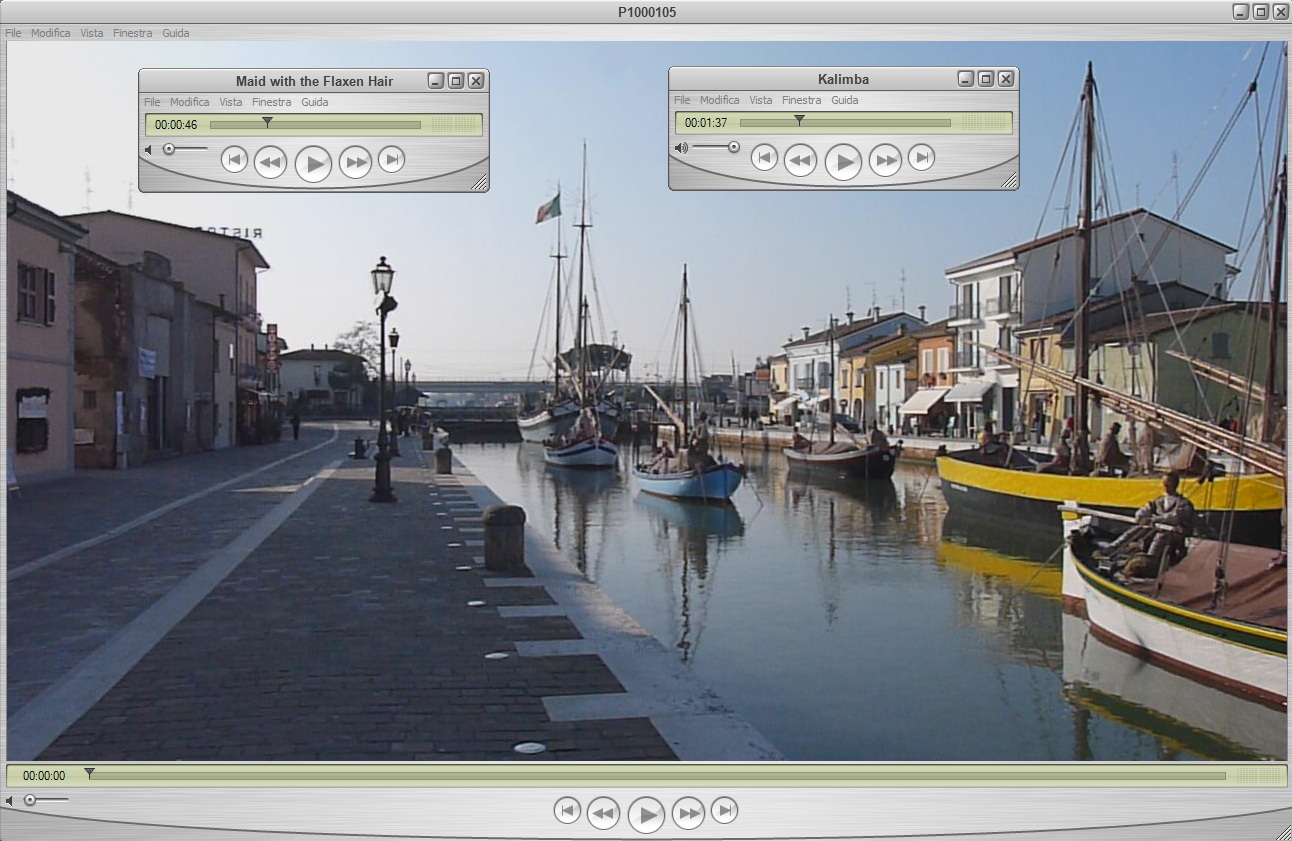Image resolution: width=1292 pixels, height=841 pixels.
Task: Play the Maid with the Flaxen Hair track
Action: [313, 163]
